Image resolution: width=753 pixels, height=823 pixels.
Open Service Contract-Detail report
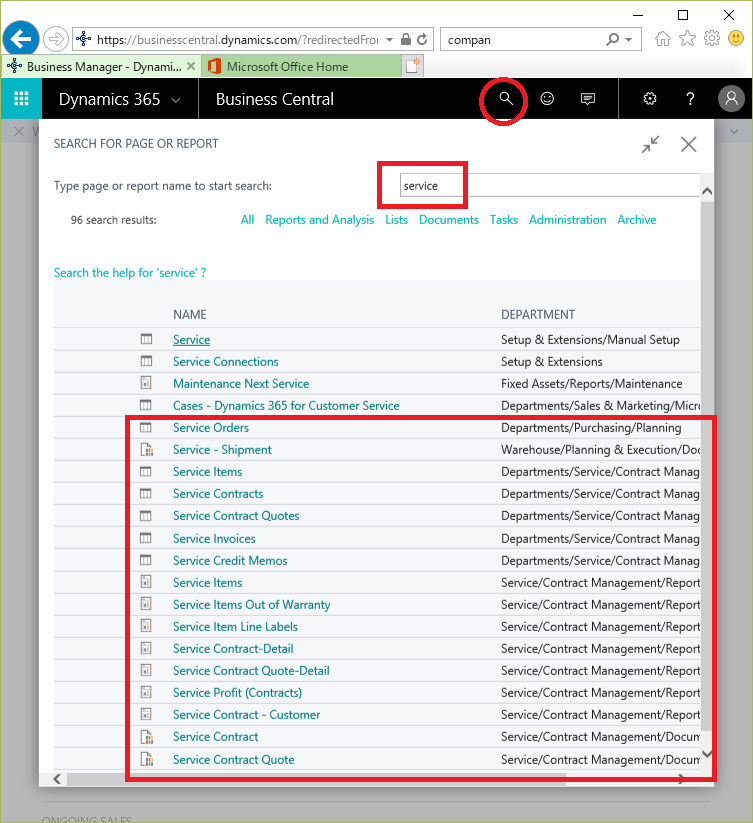233,649
